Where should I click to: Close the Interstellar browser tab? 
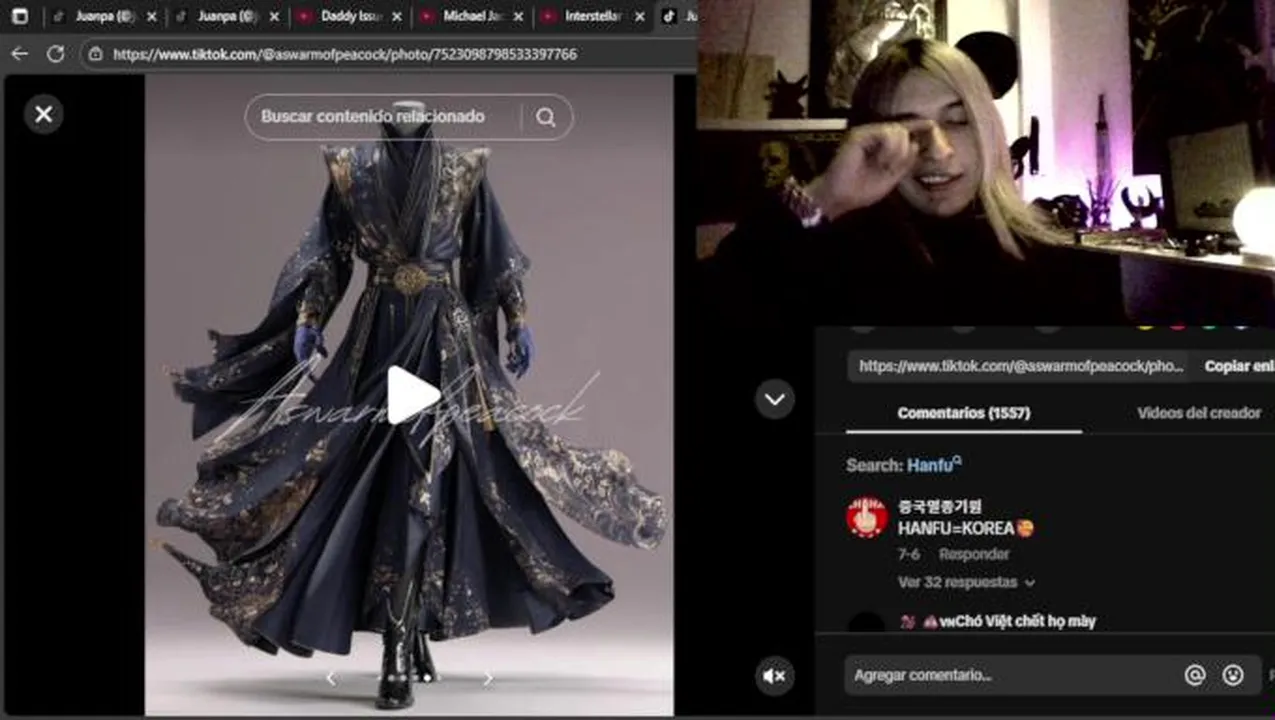pyautogui.click(x=640, y=17)
